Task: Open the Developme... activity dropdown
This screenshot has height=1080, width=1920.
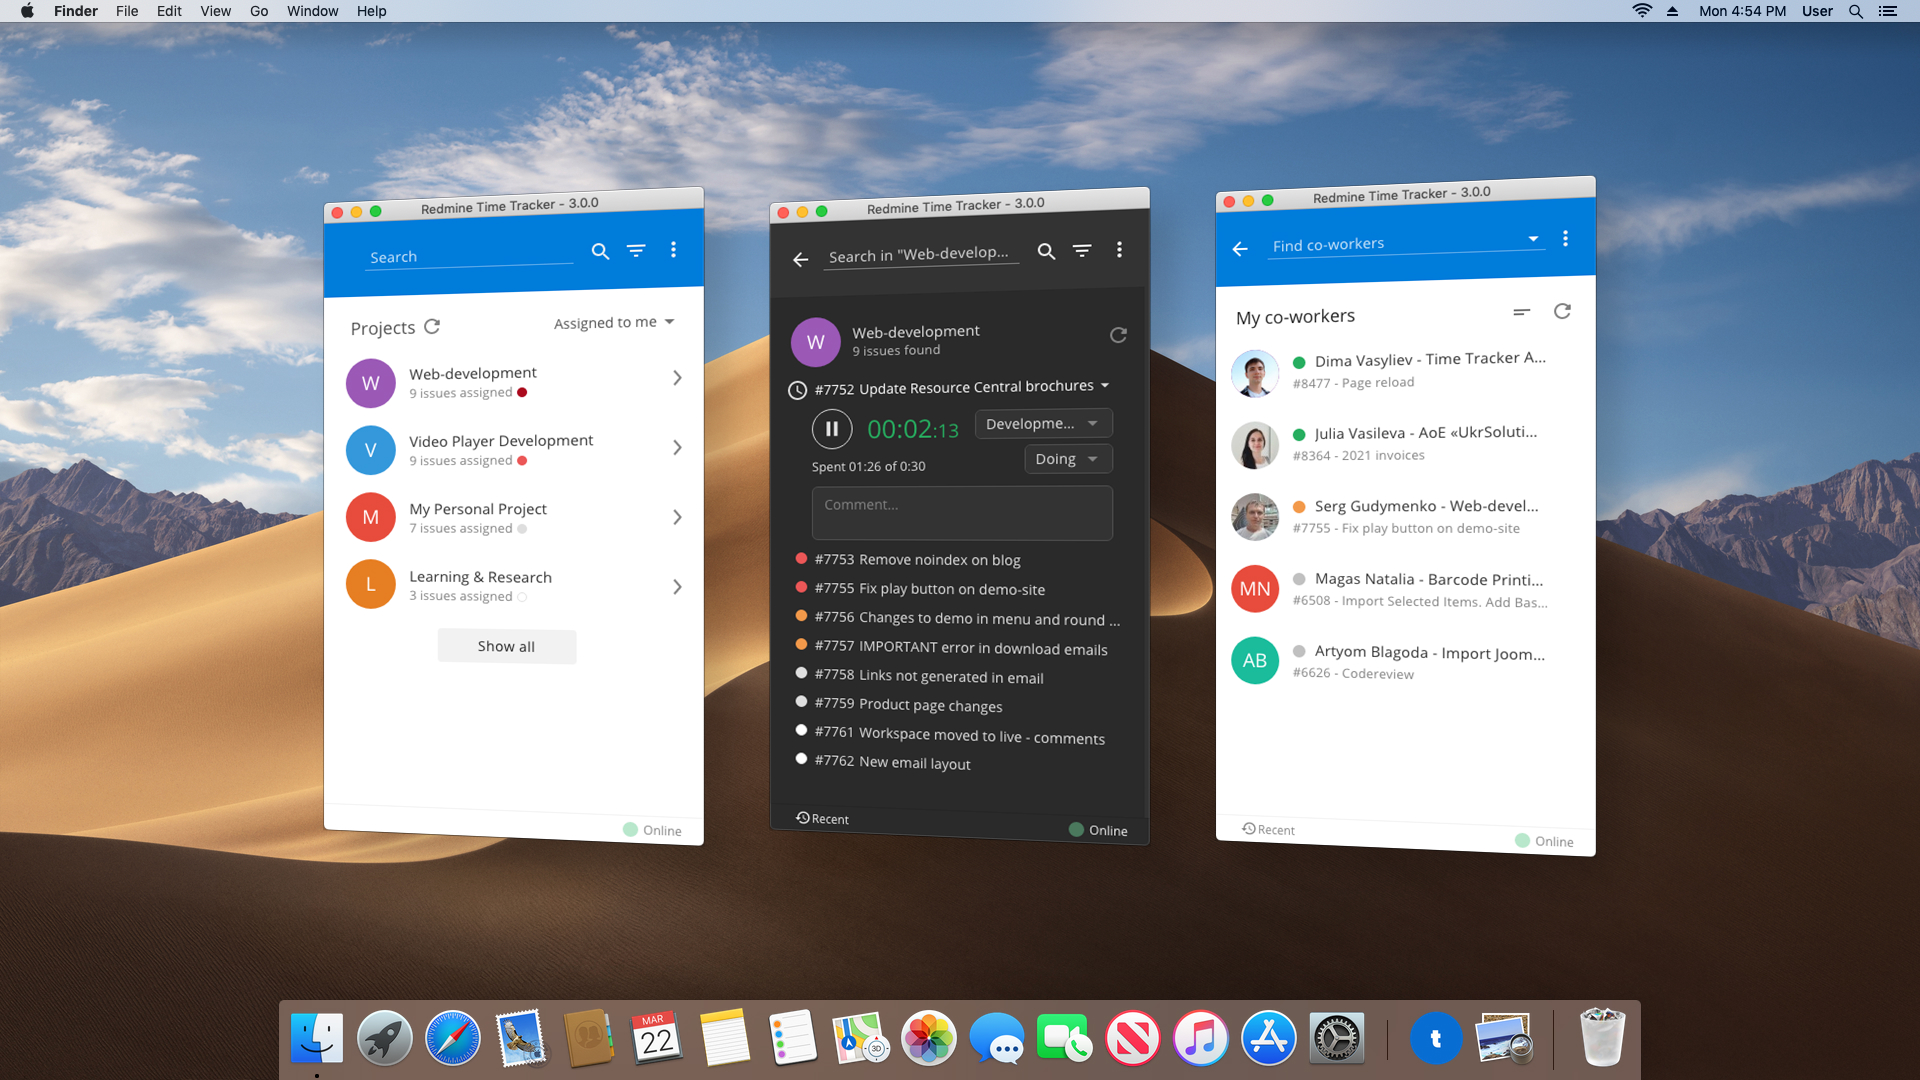Action: (x=1043, y=423)
